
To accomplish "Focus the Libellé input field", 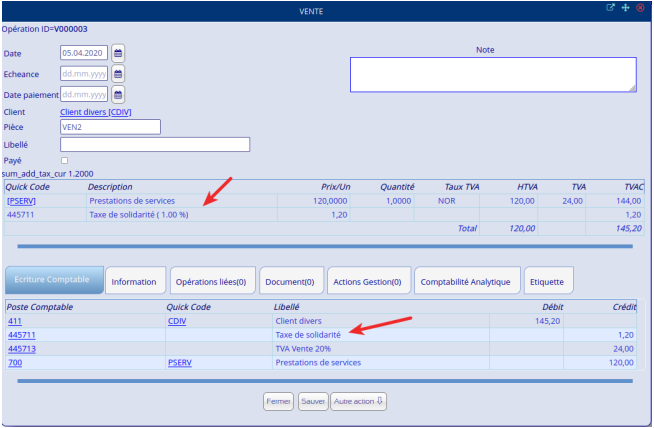I will tap(154, 144).
